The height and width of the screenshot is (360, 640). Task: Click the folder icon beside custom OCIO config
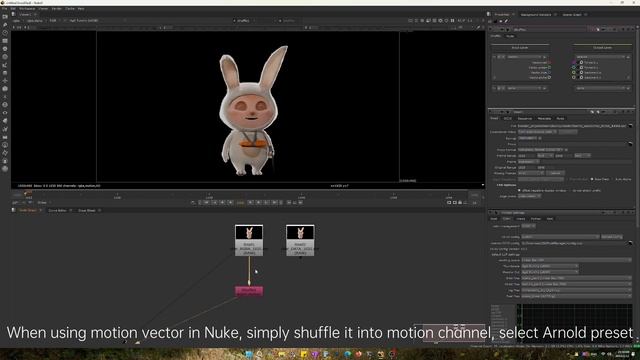point(630,243)
